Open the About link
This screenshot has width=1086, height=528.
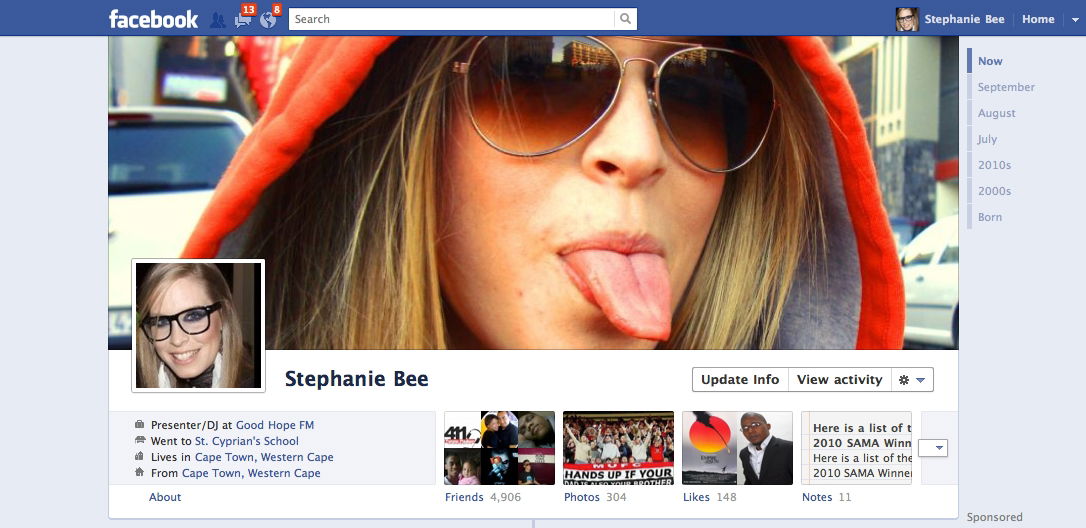165,497
